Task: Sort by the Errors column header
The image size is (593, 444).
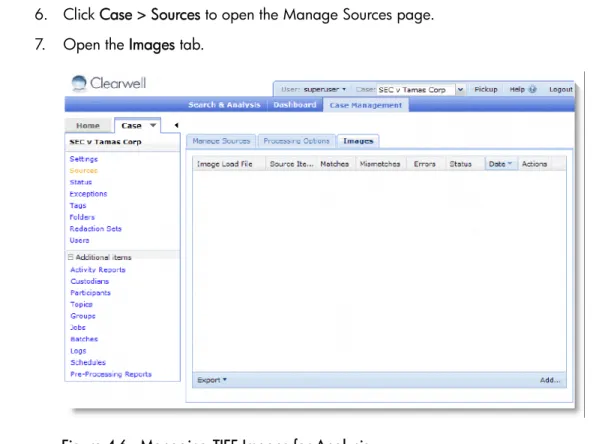Action: pos(425,164)
